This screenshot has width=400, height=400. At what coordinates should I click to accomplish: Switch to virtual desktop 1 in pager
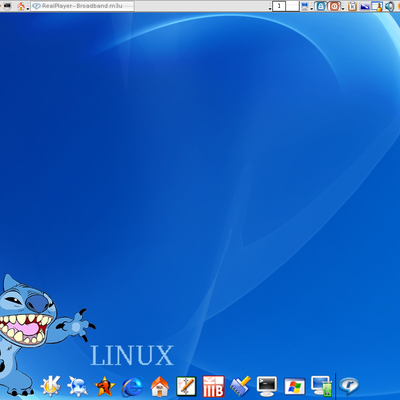tap(279, 6)
